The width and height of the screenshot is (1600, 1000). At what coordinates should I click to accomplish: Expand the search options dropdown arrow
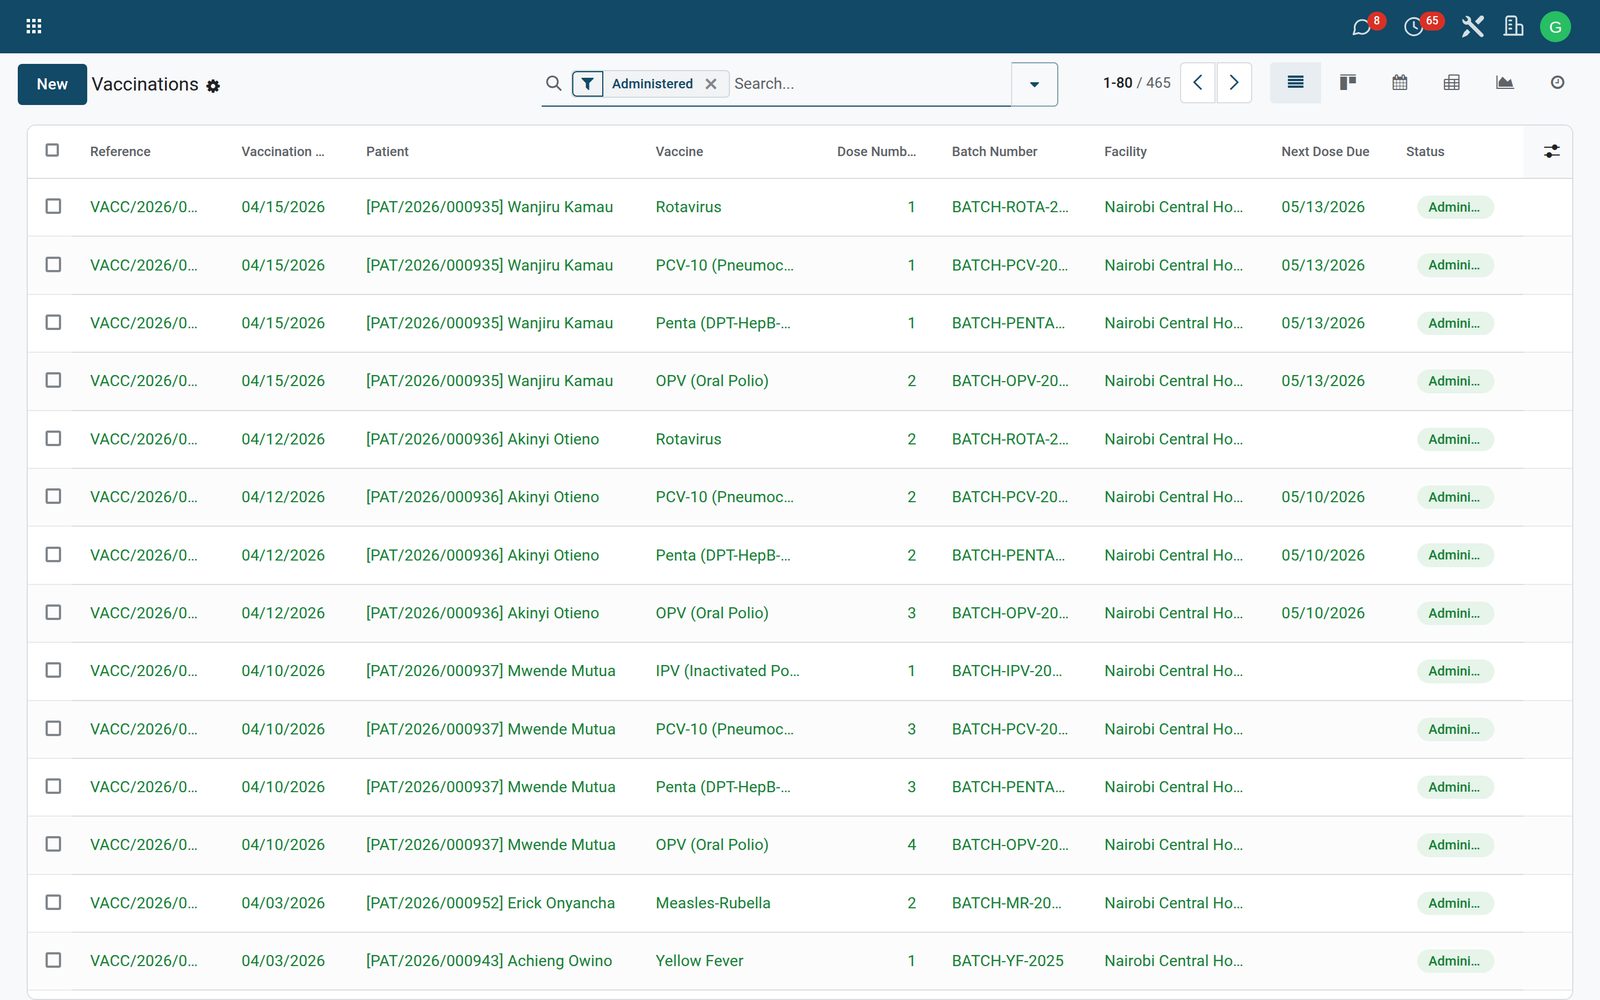pyautogui.click(x=1034, y=84)
